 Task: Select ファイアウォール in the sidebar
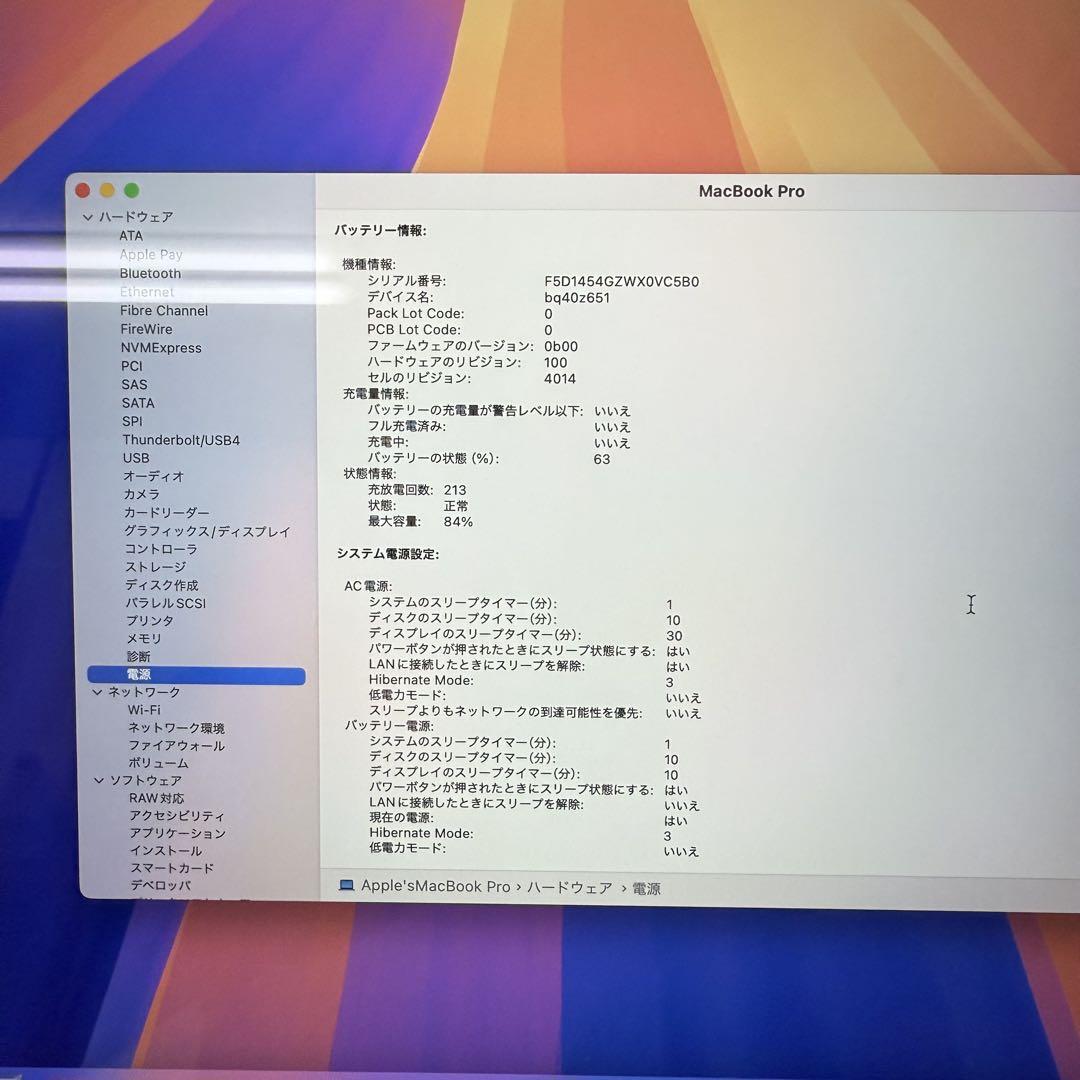176,745
